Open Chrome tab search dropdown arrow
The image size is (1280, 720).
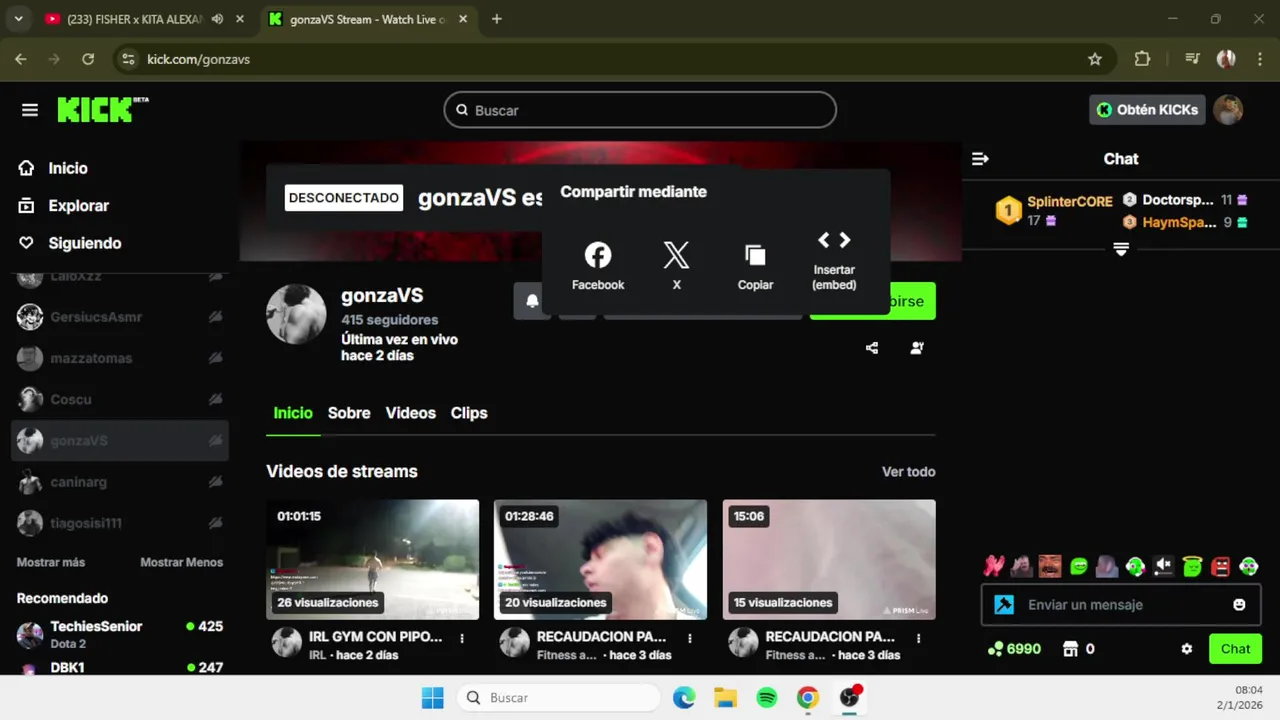click(18, 19)
